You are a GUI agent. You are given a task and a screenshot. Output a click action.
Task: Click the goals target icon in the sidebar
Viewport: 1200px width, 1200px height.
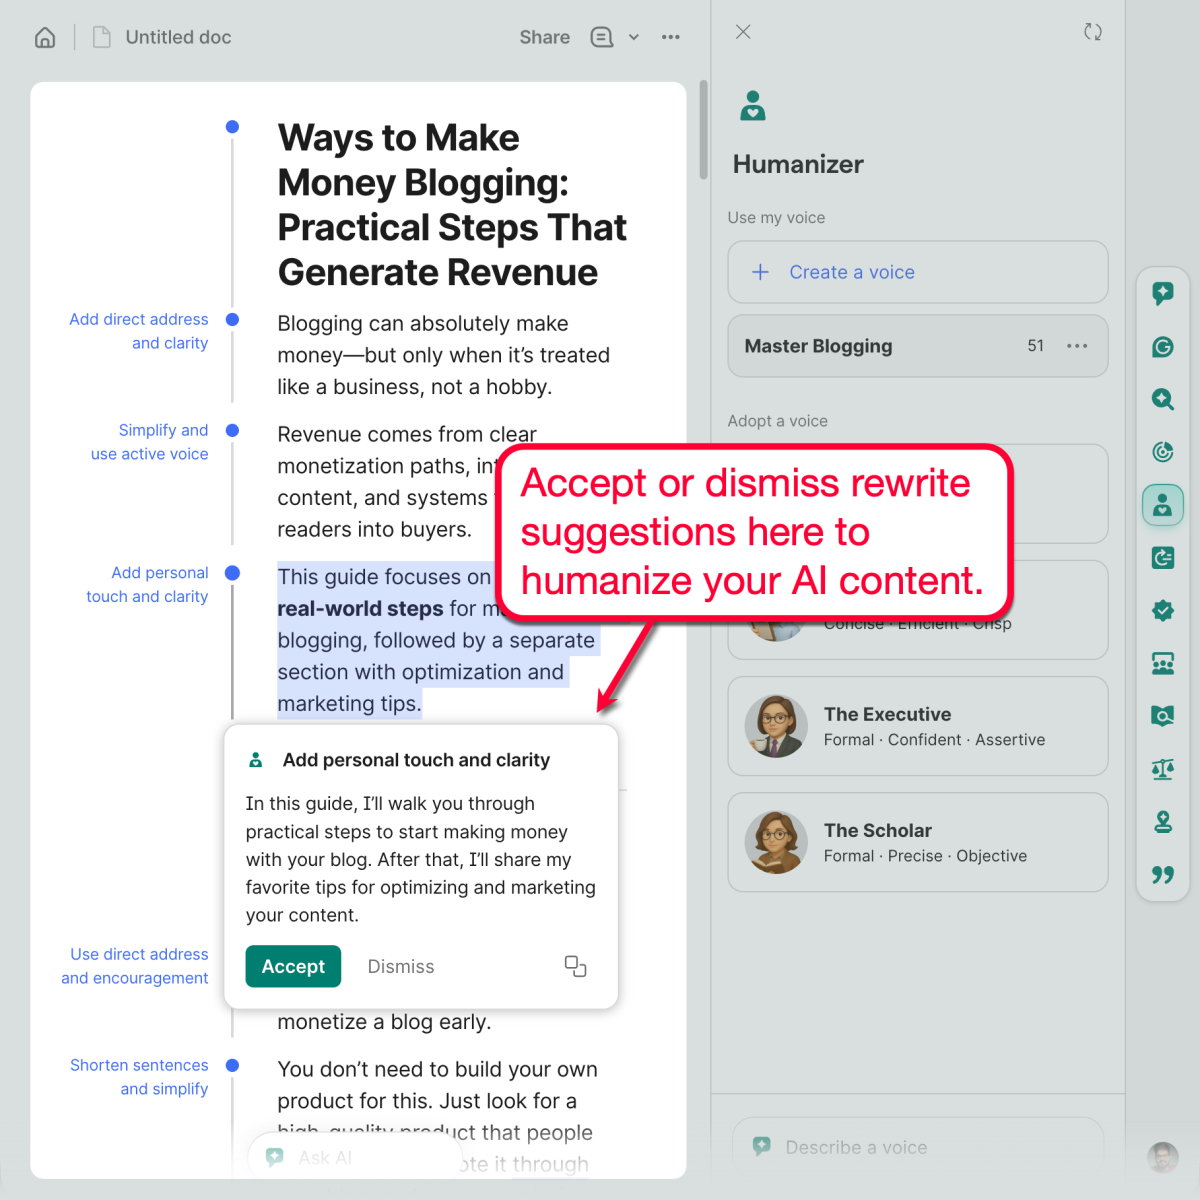click(1163, 451)
